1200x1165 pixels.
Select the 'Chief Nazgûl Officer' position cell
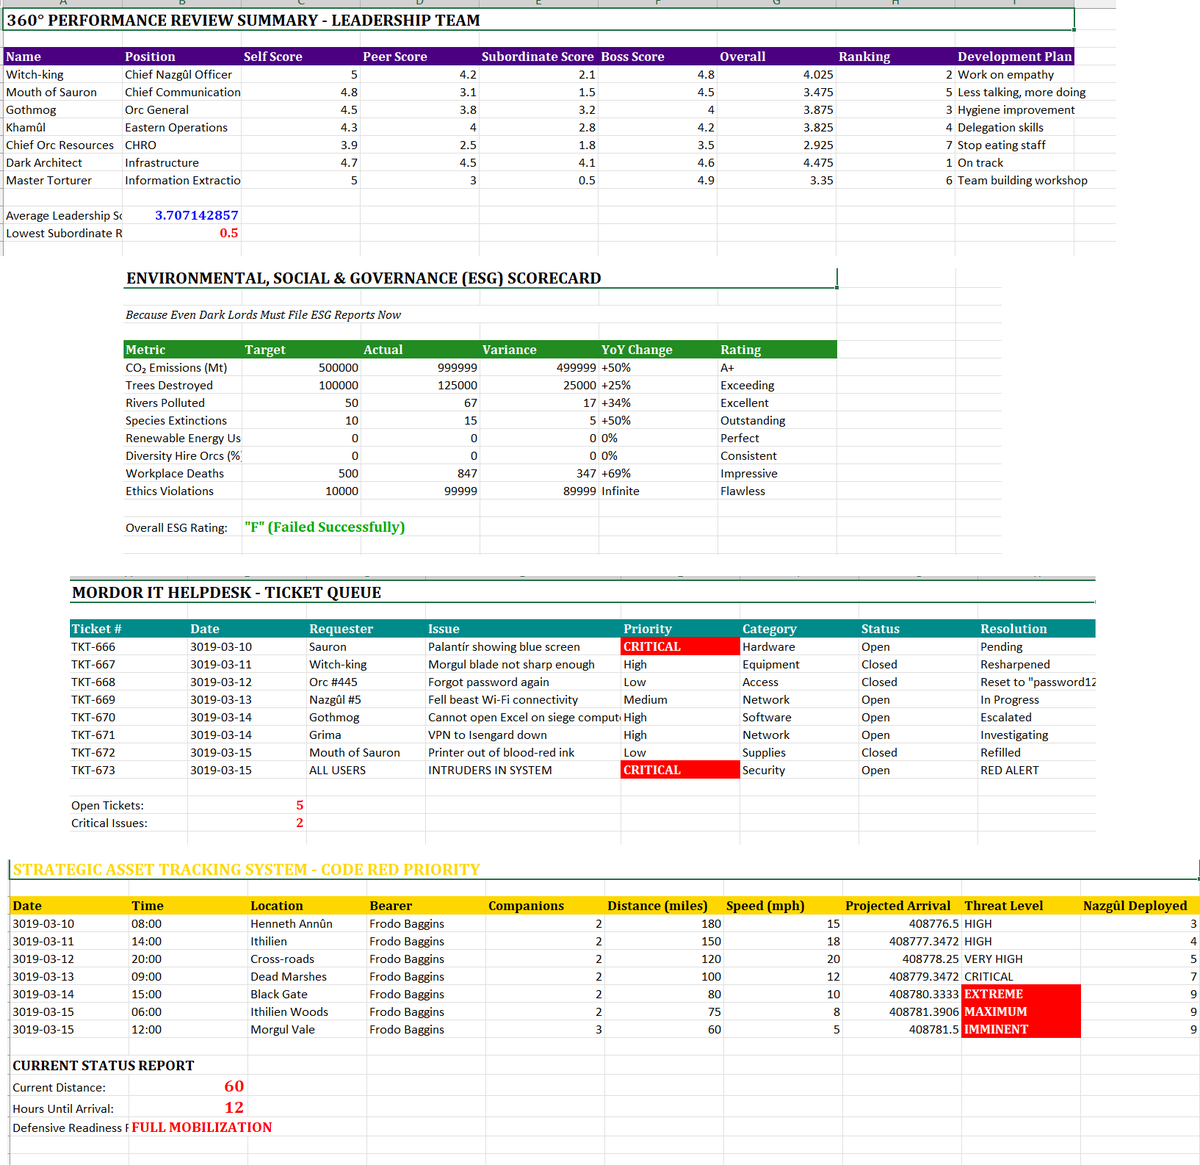181,75
